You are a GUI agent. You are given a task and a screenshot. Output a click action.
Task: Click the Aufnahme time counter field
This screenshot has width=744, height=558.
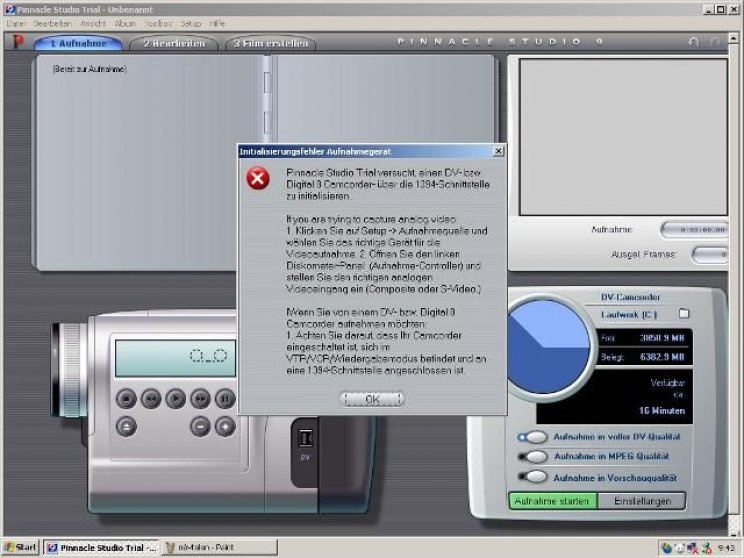[x=696, y=230]
